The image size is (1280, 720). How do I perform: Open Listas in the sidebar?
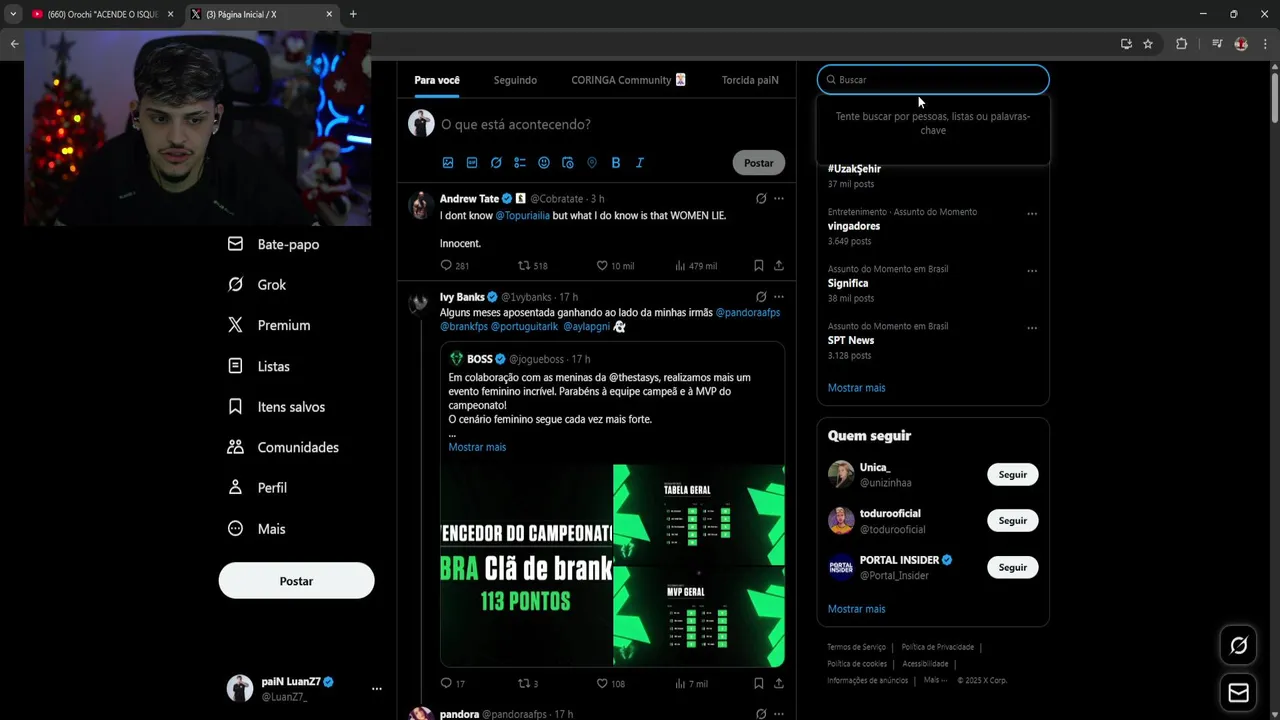259,366
